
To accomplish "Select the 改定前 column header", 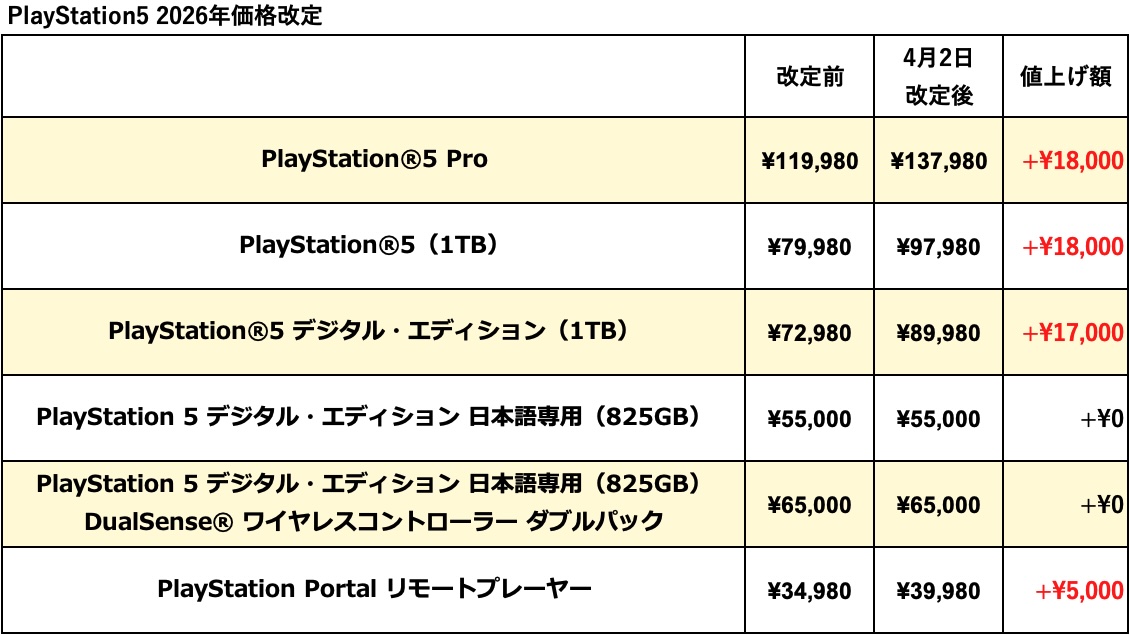I will coord(810,78).
